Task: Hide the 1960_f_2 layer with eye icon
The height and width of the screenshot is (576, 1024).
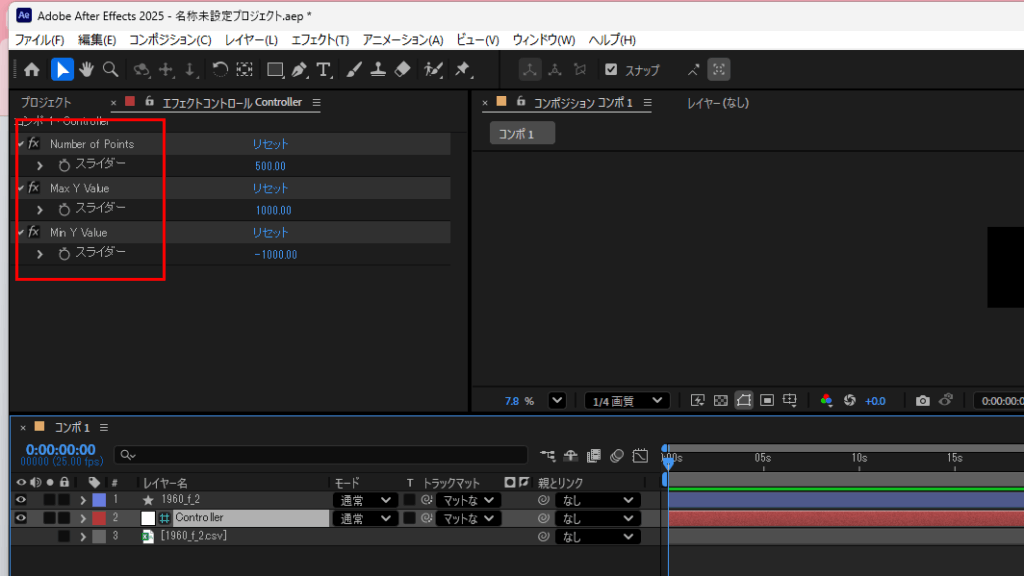Action: tap(20, 500)
